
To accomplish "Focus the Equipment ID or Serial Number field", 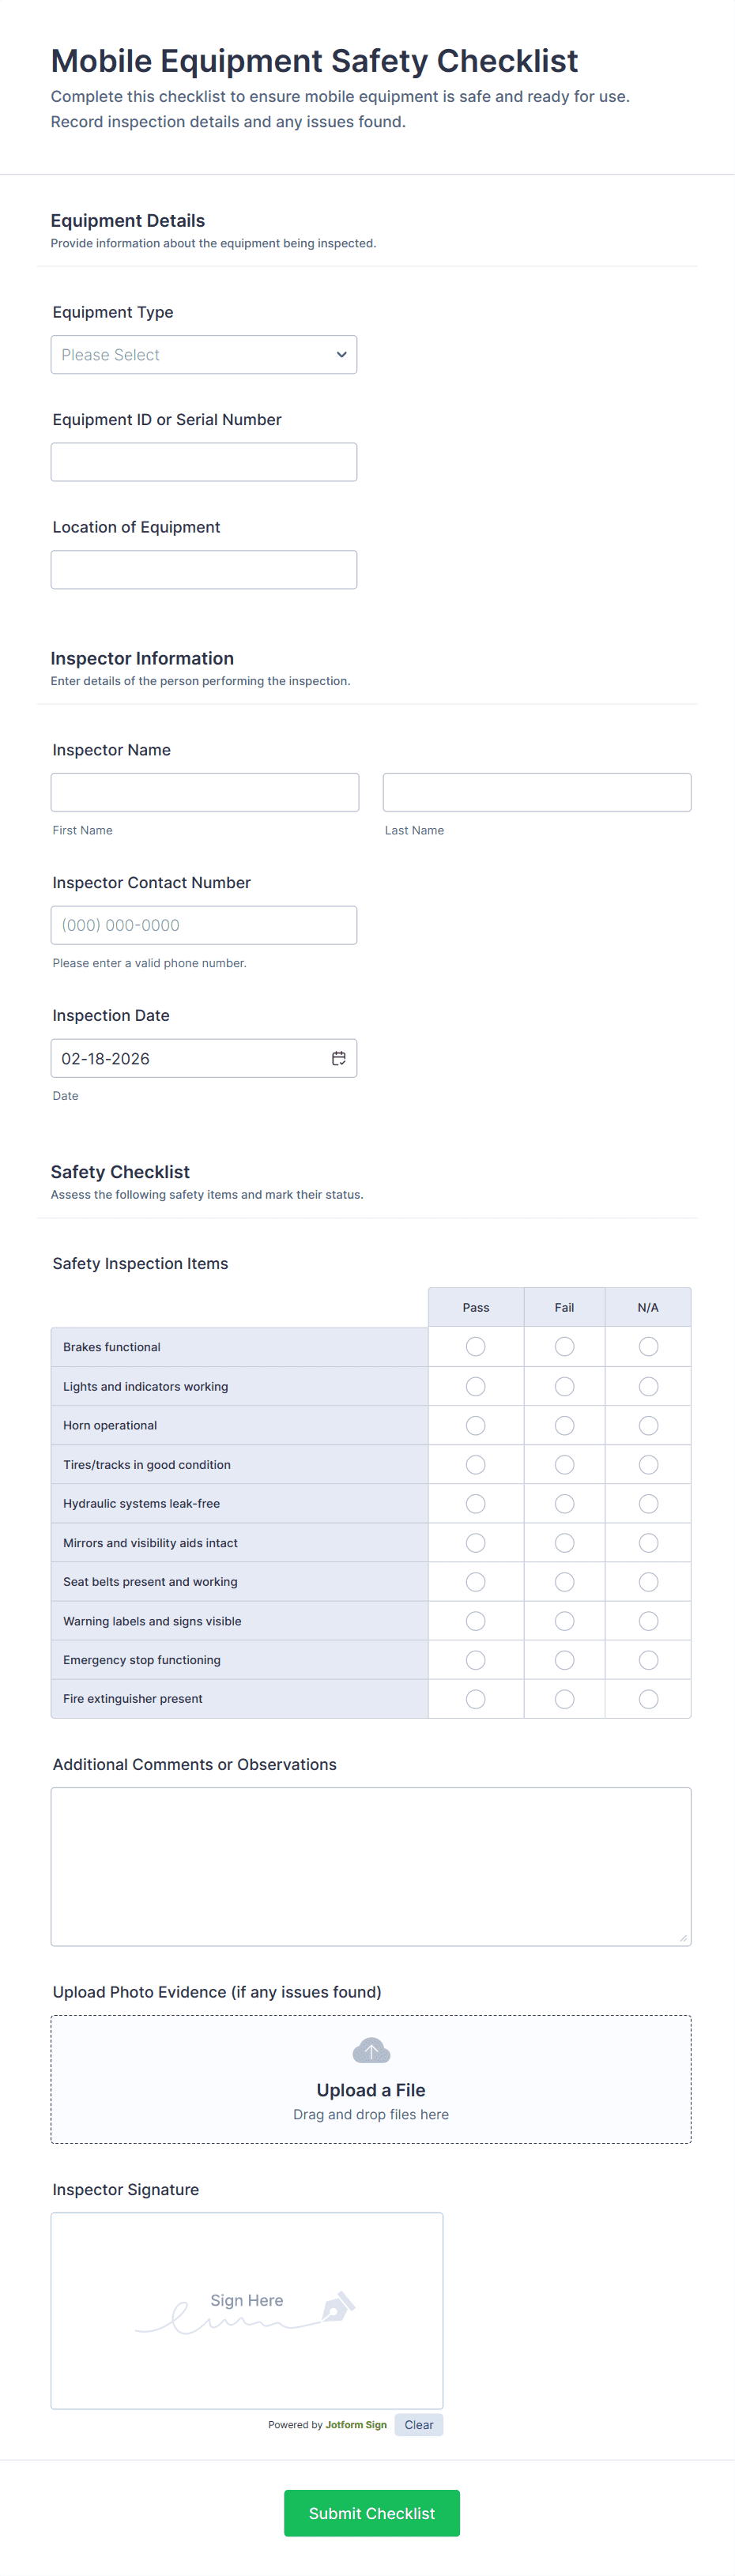I will [x=204, y=462].
